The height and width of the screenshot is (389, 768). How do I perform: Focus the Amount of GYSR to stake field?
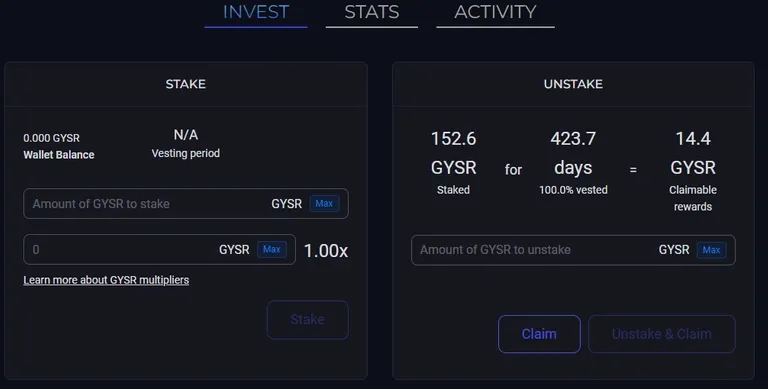pyautogui.click(x=147, y=204)
